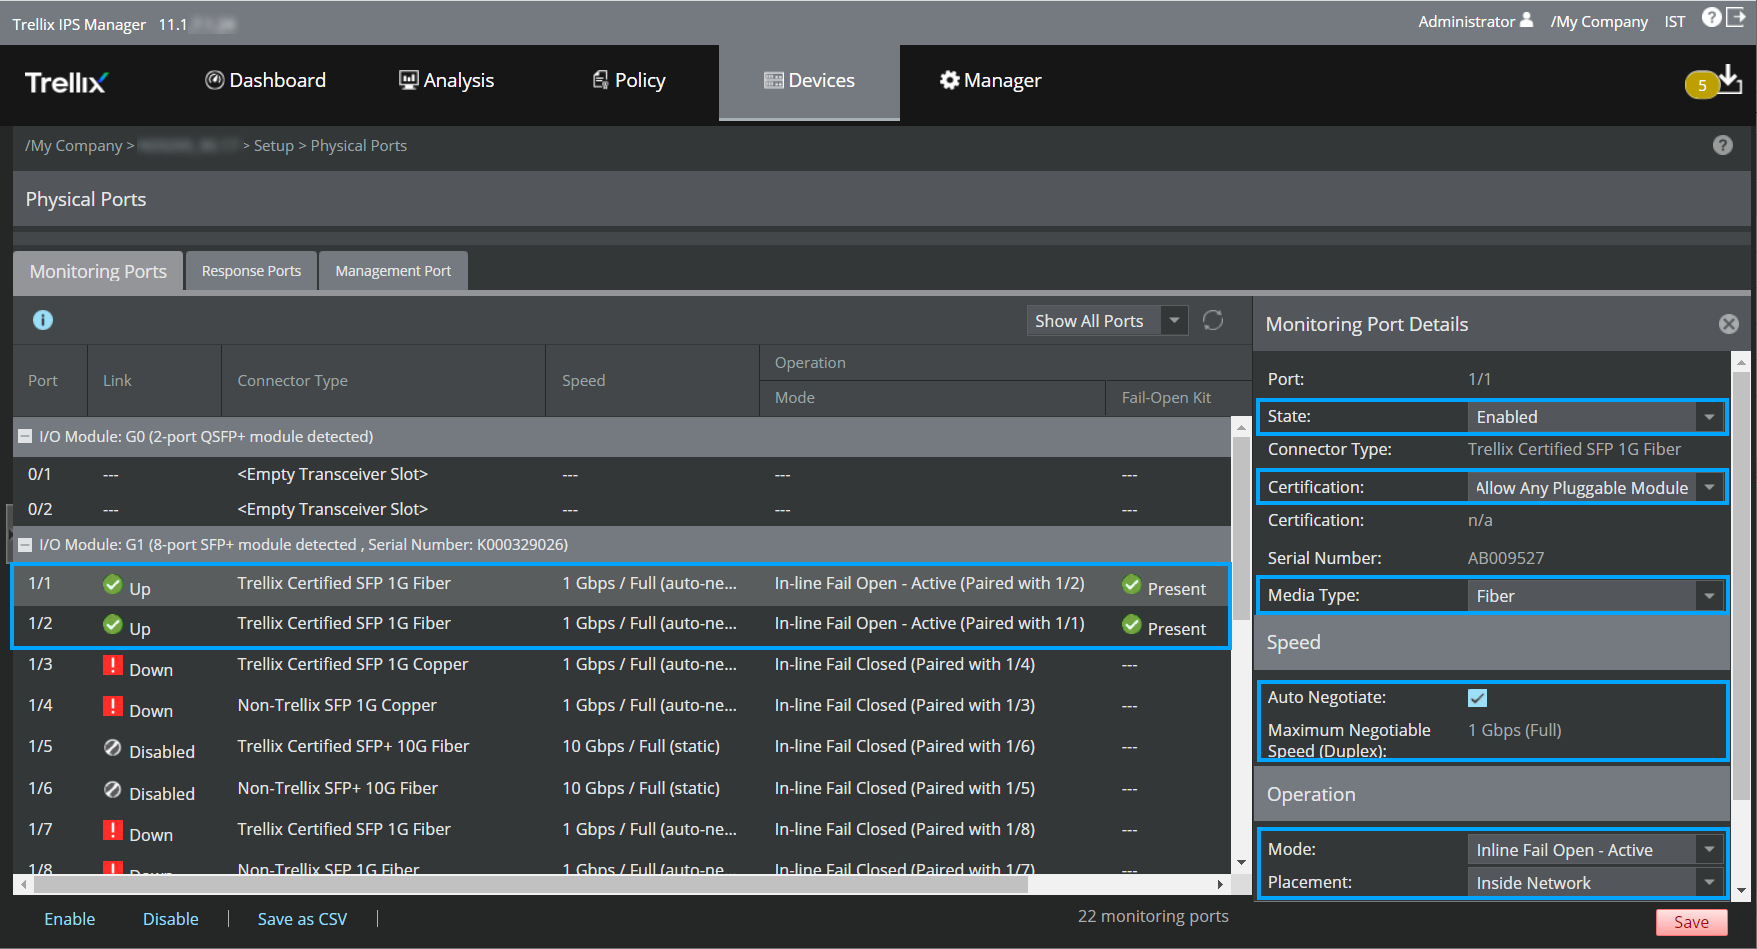Click the Link column header
The width and height of the screenshot is (1757, 949).
[154, 381]
